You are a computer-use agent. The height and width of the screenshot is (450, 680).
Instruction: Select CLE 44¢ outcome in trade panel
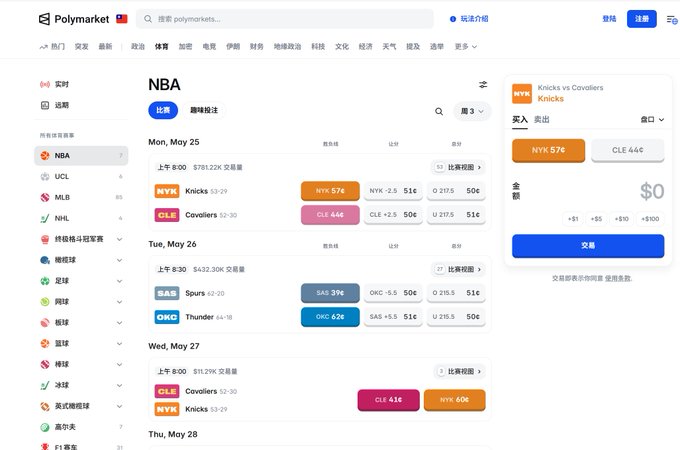pos(628,150)
